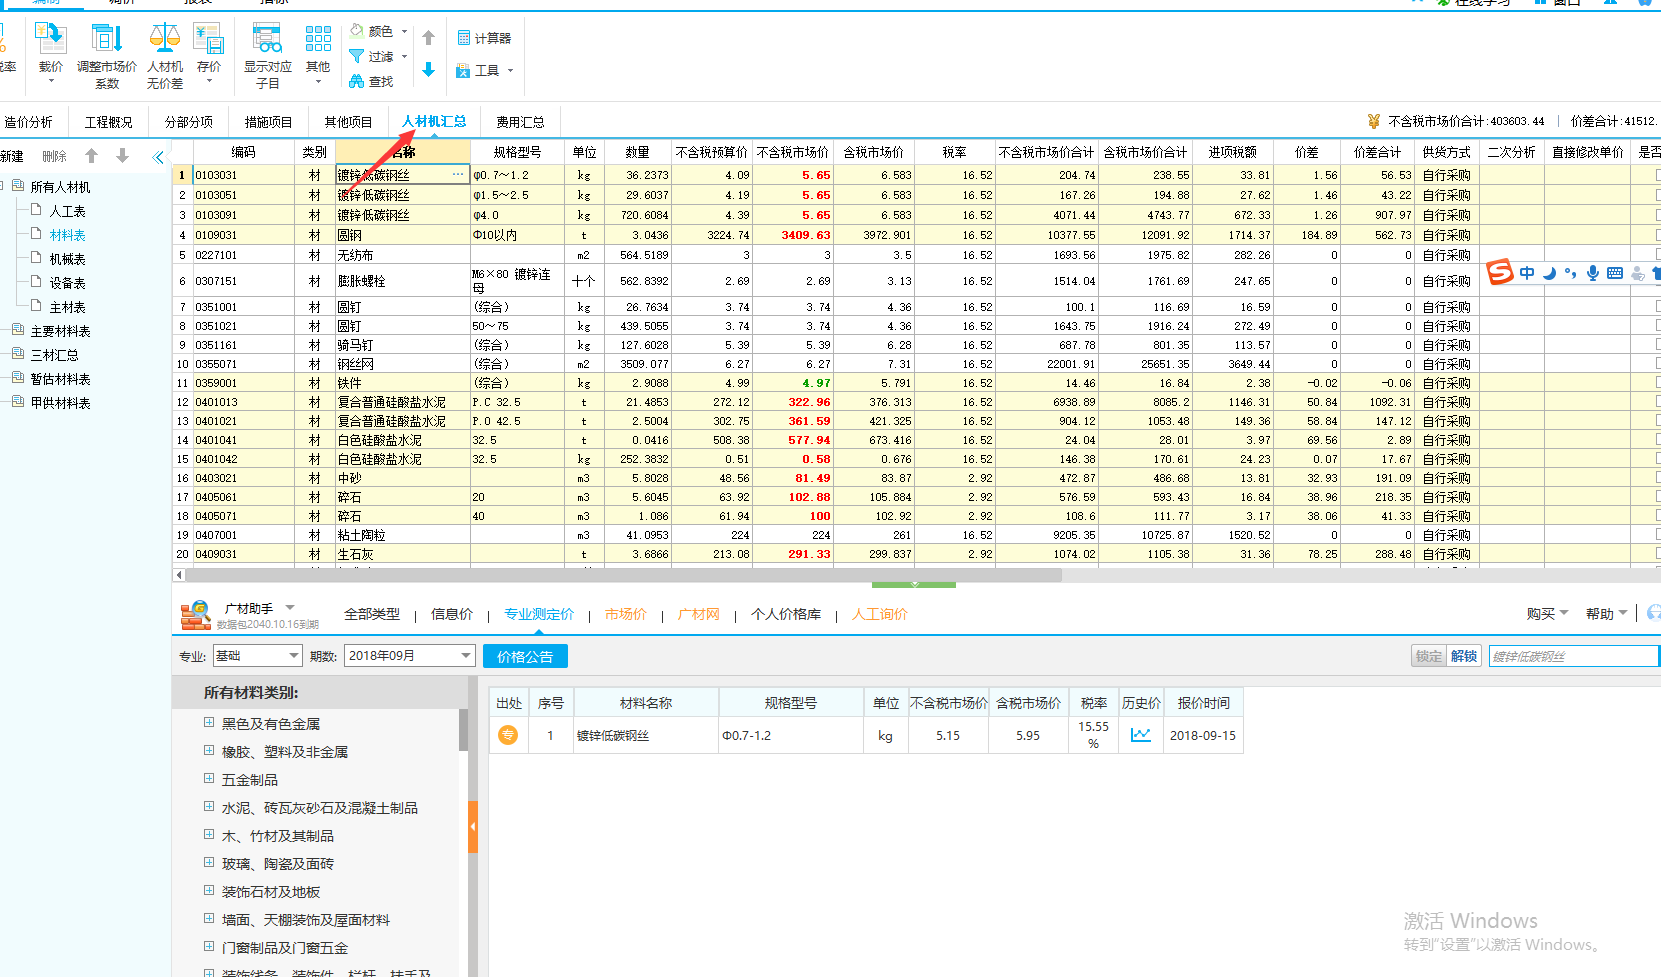Select 主要材料表 in the left tree
Screen dimensions: 1661x977
pyautogui.click(x=60, y=331)
